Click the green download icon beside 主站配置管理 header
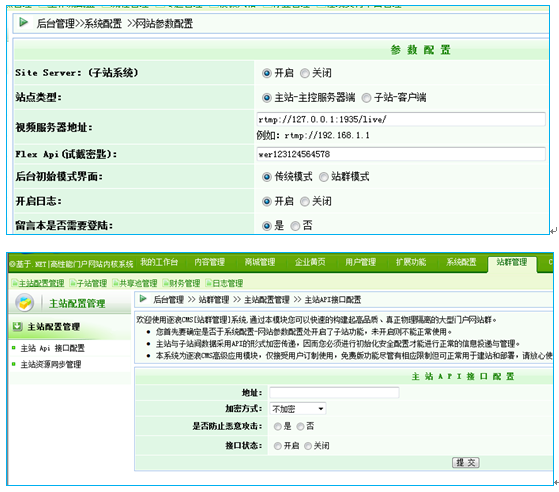This screenshot has width=559, height=492. click(x=17, y=326)
